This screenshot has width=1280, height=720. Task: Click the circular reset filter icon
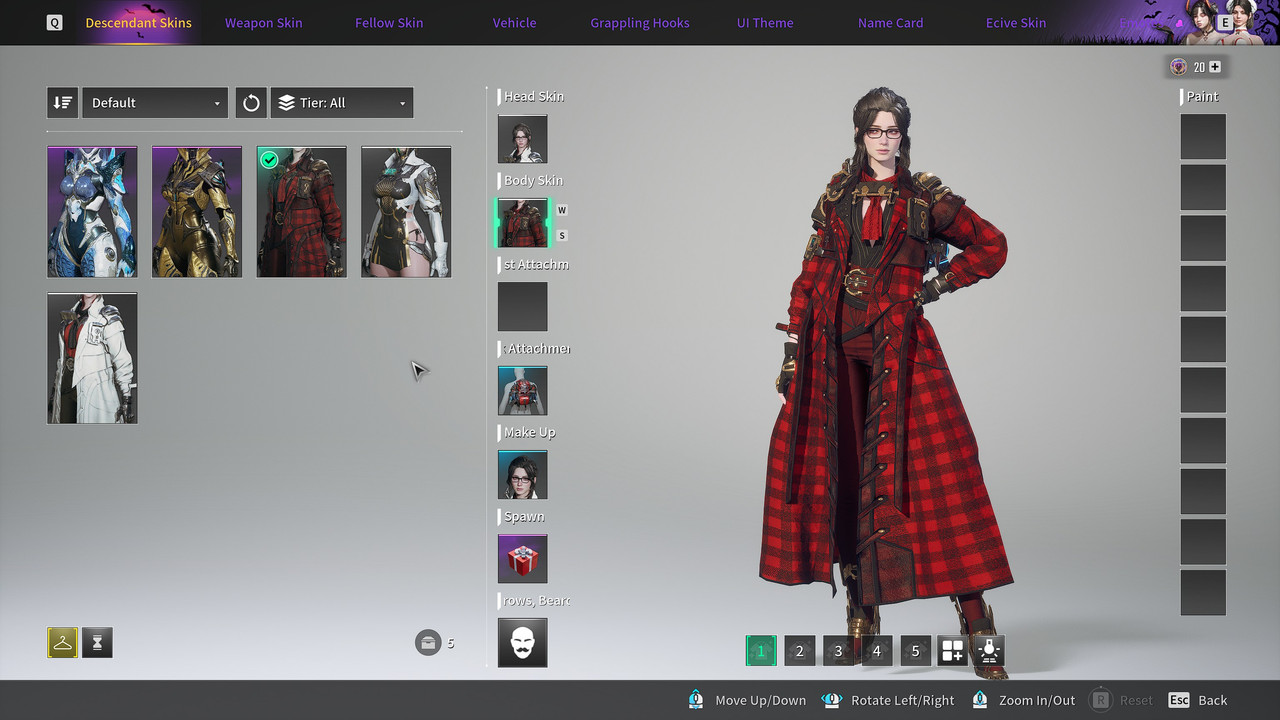point(251,103)
